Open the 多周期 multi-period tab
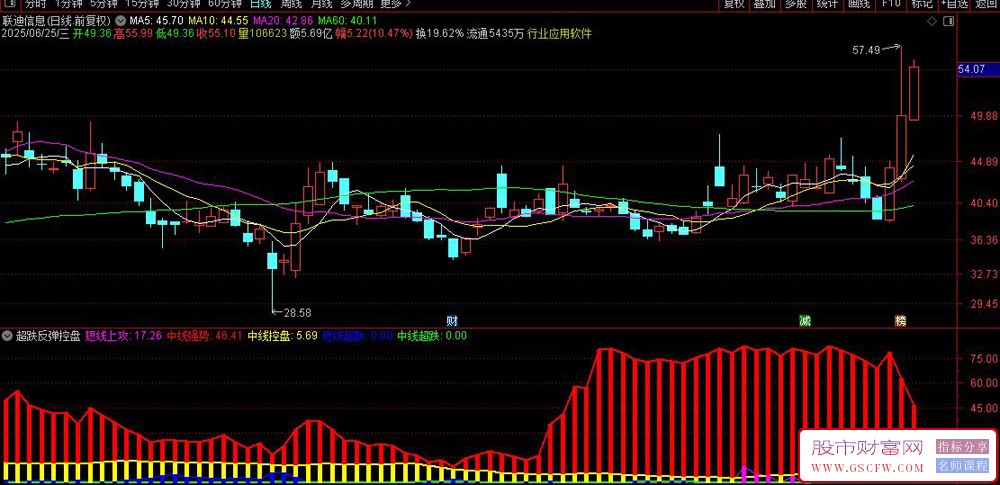 point(355,4)
